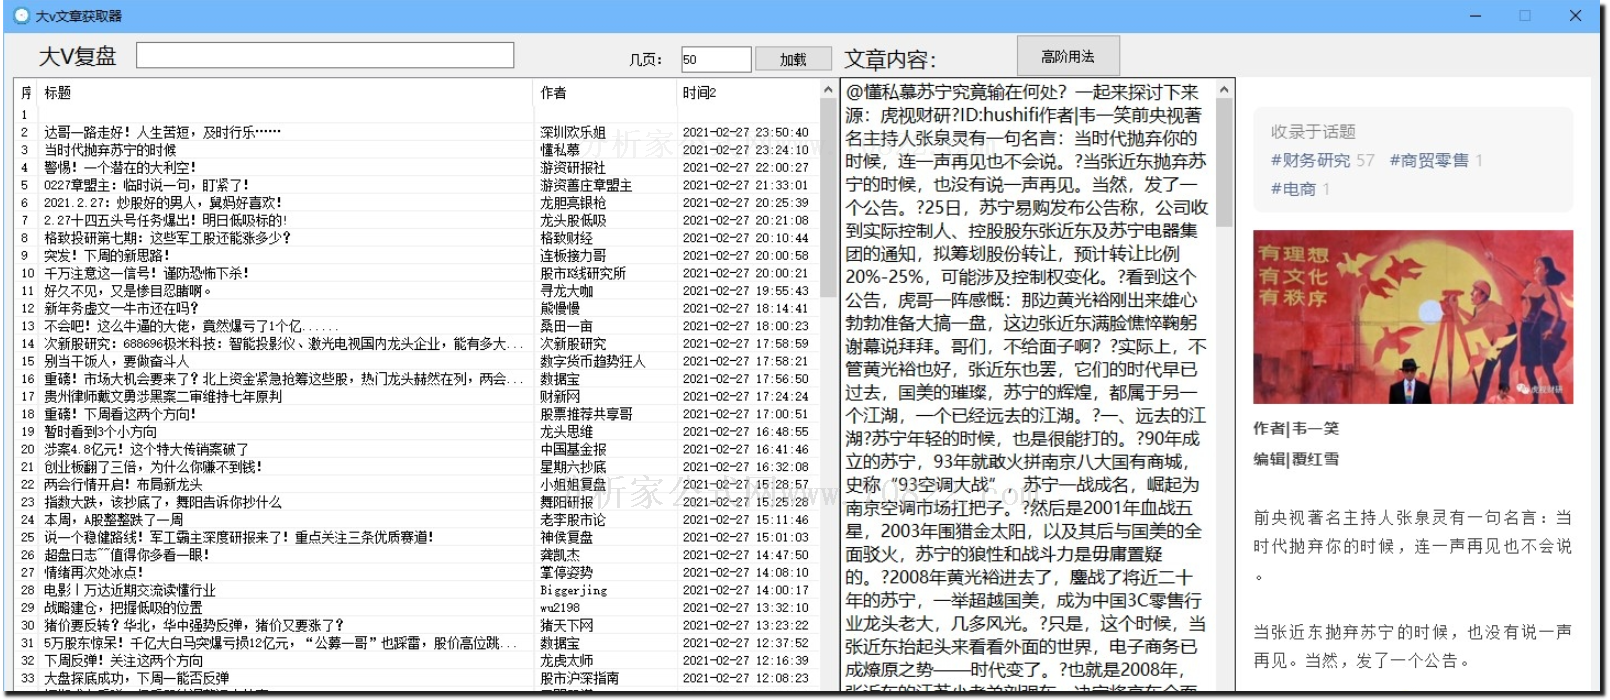Click the 编辑|覆红雪 editor line

1296,459
